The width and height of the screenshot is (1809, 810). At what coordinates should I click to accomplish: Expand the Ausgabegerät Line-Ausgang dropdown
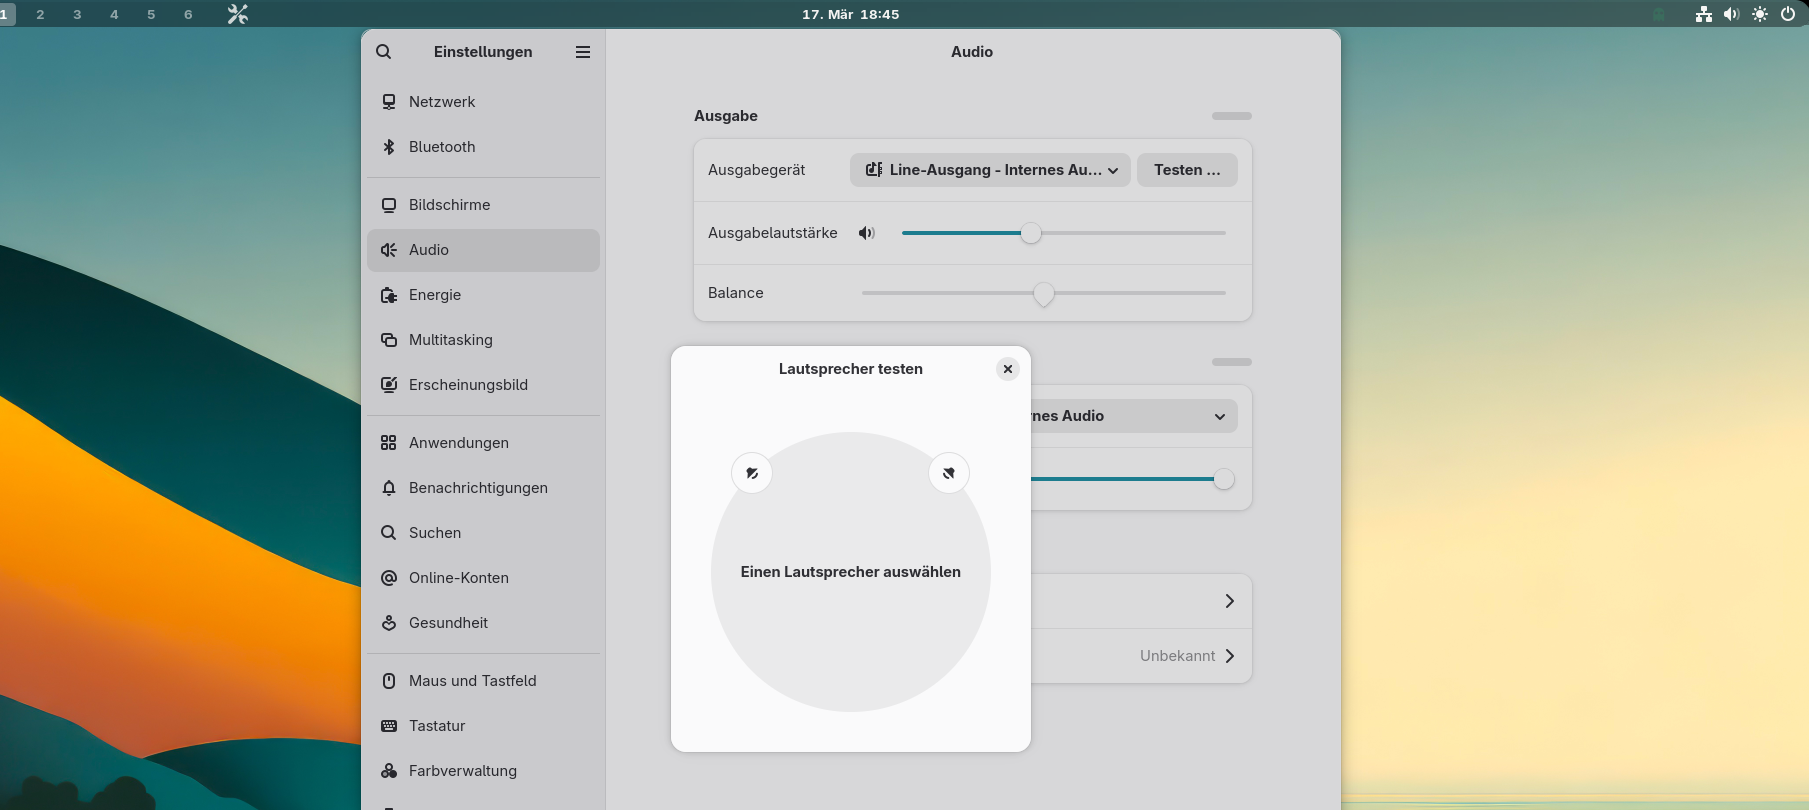point(990,170)
